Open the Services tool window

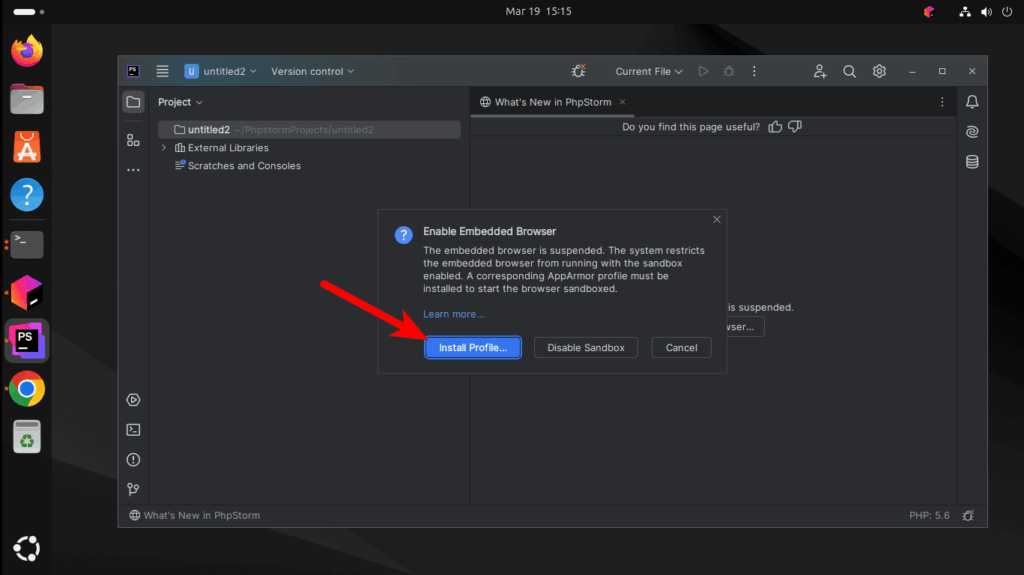coord(133,400)
